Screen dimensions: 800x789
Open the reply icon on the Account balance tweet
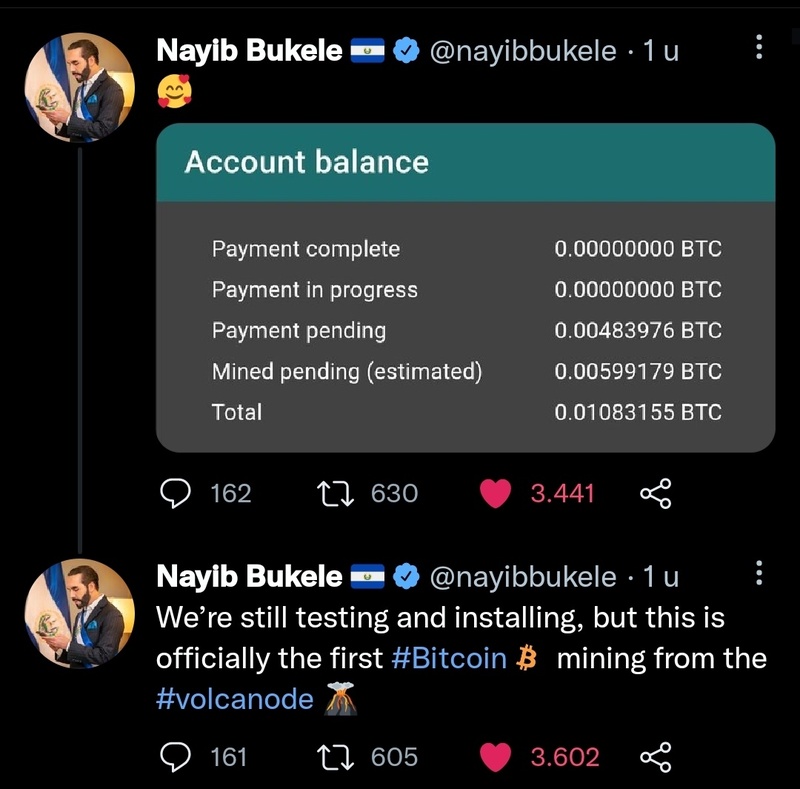click(174, 493)
